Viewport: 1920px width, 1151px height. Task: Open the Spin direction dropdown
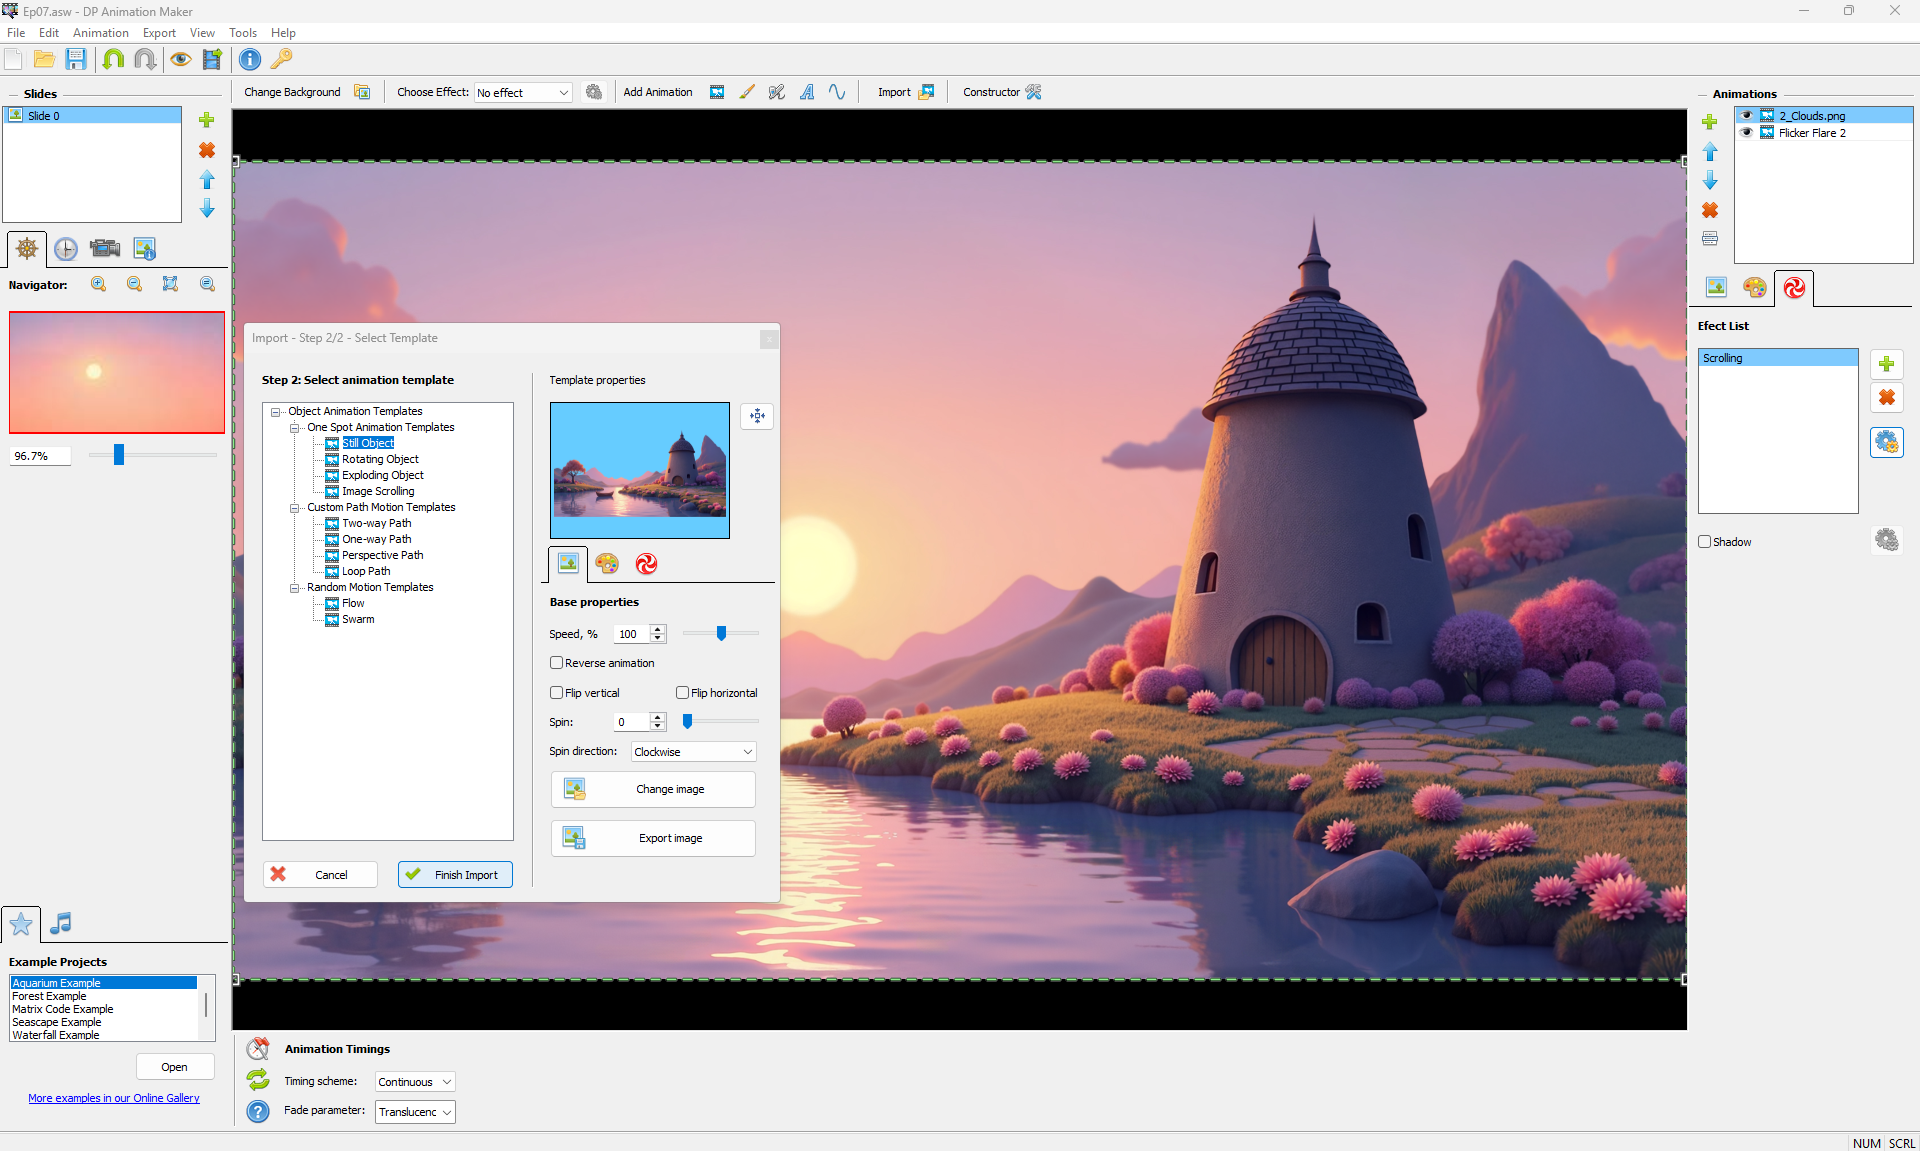point(693,751)
